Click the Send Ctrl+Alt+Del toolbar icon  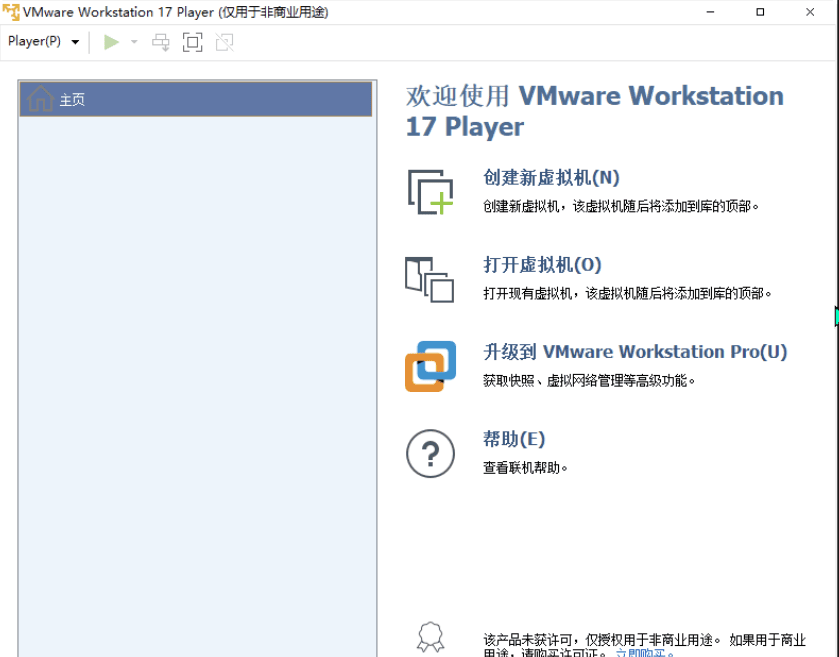coord(160,42)
